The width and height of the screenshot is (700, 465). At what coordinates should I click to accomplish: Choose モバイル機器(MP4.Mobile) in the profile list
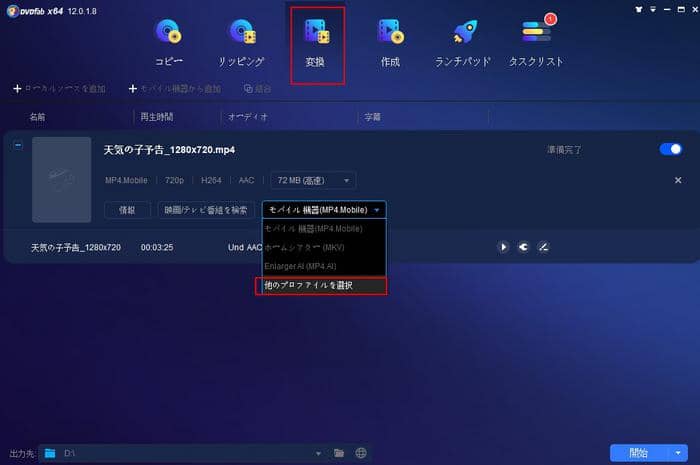[x=324, y=228]
